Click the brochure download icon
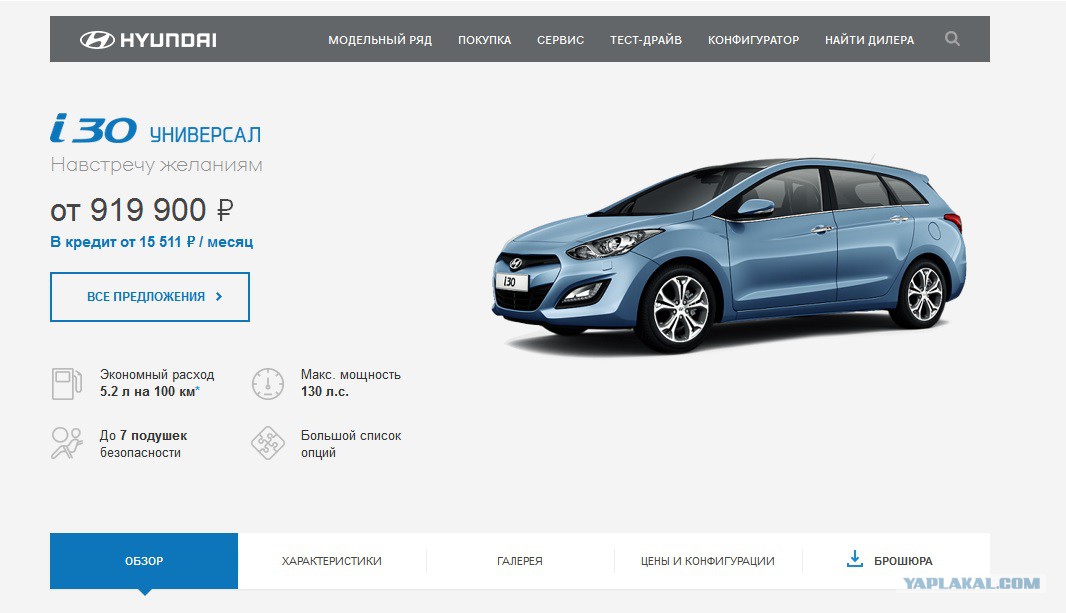 [x=855, y=559]
